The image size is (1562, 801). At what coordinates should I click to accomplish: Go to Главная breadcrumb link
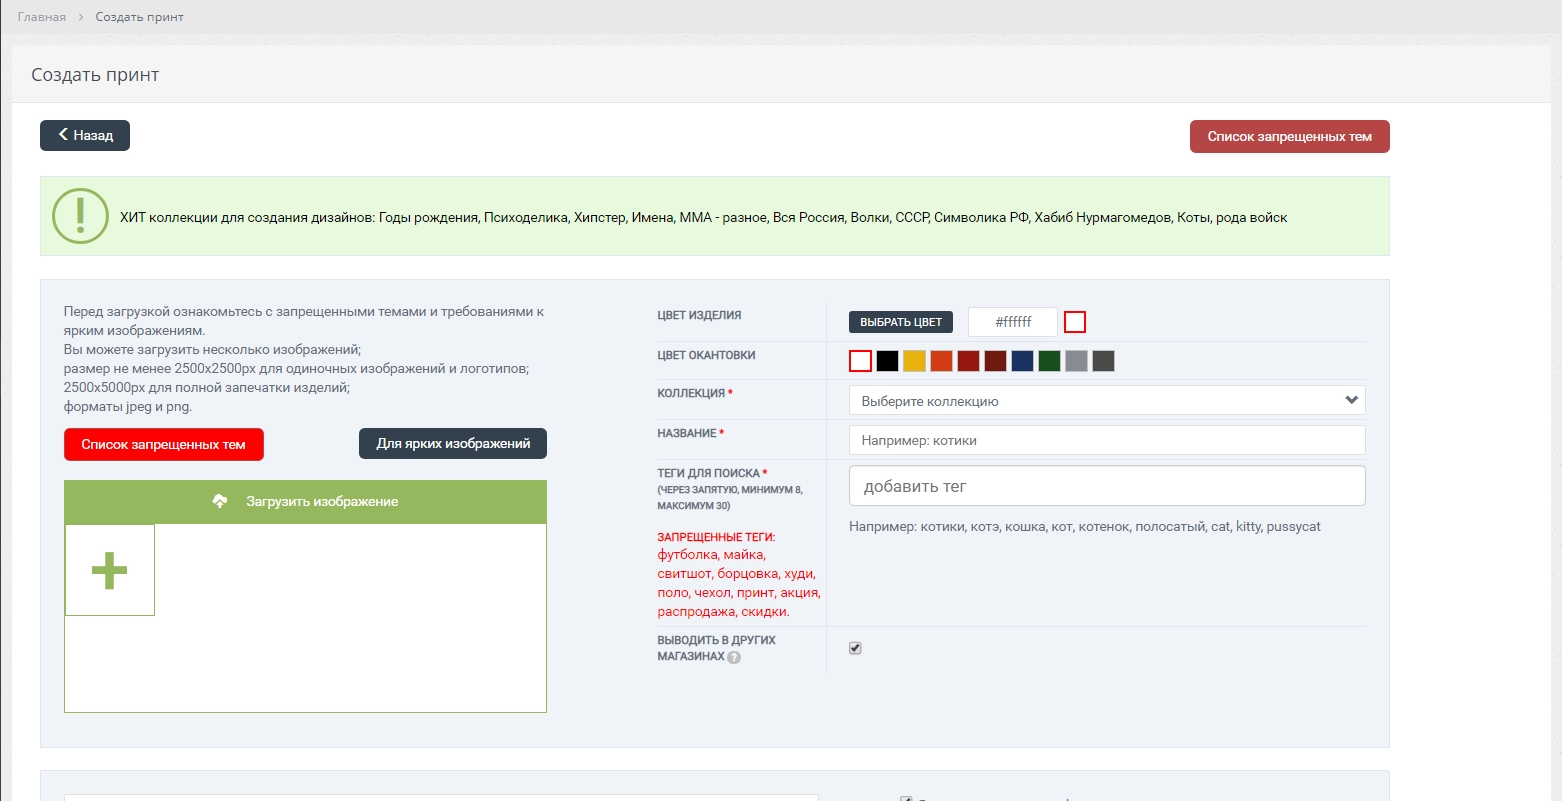pyautogui.click(x=42, y=17)
